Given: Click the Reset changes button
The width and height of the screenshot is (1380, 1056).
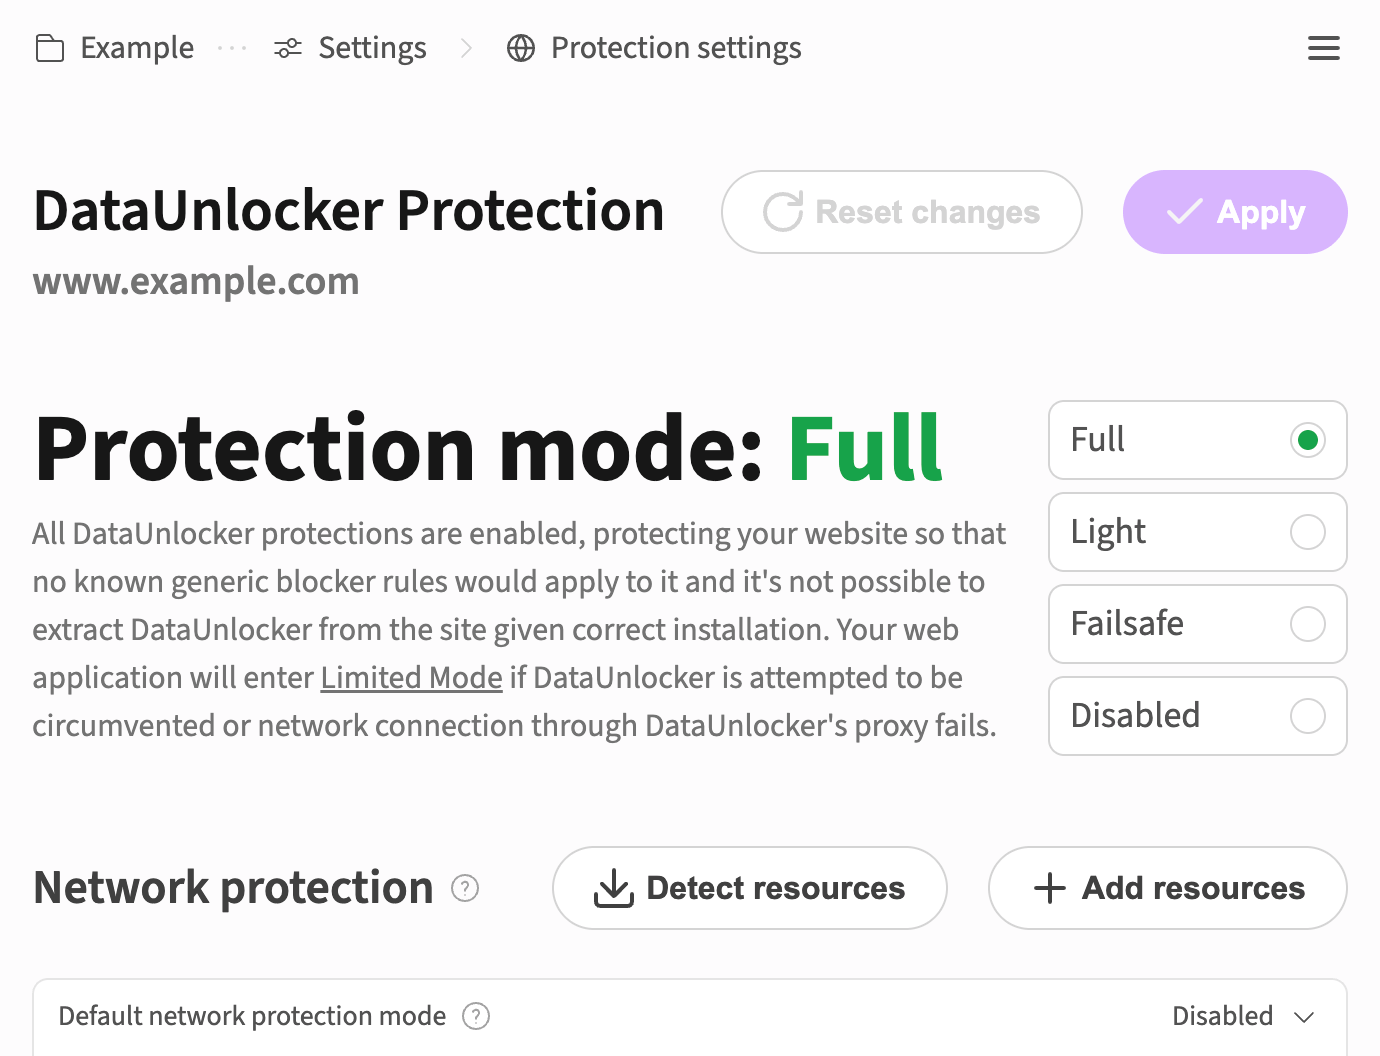Looking at the screenshot, I should tap(901, 212).
